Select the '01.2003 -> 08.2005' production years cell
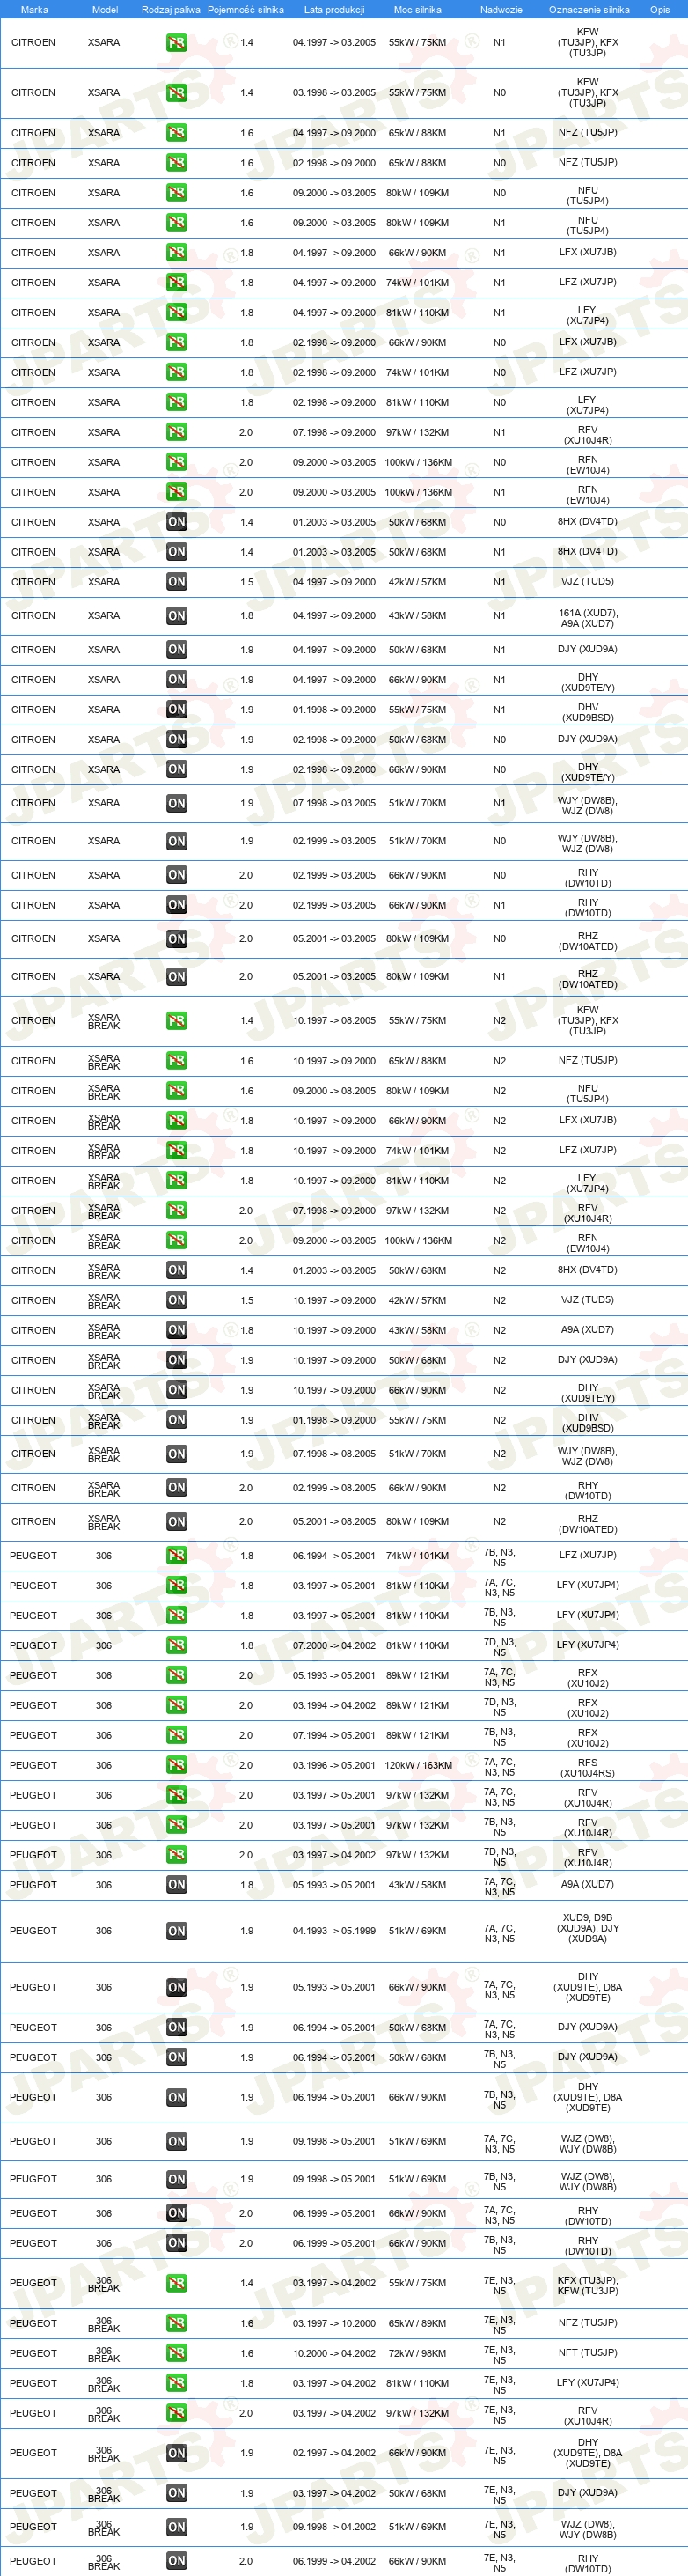Image resolution: width=688 pixels, height=2576 pixels. (334, 1271)
